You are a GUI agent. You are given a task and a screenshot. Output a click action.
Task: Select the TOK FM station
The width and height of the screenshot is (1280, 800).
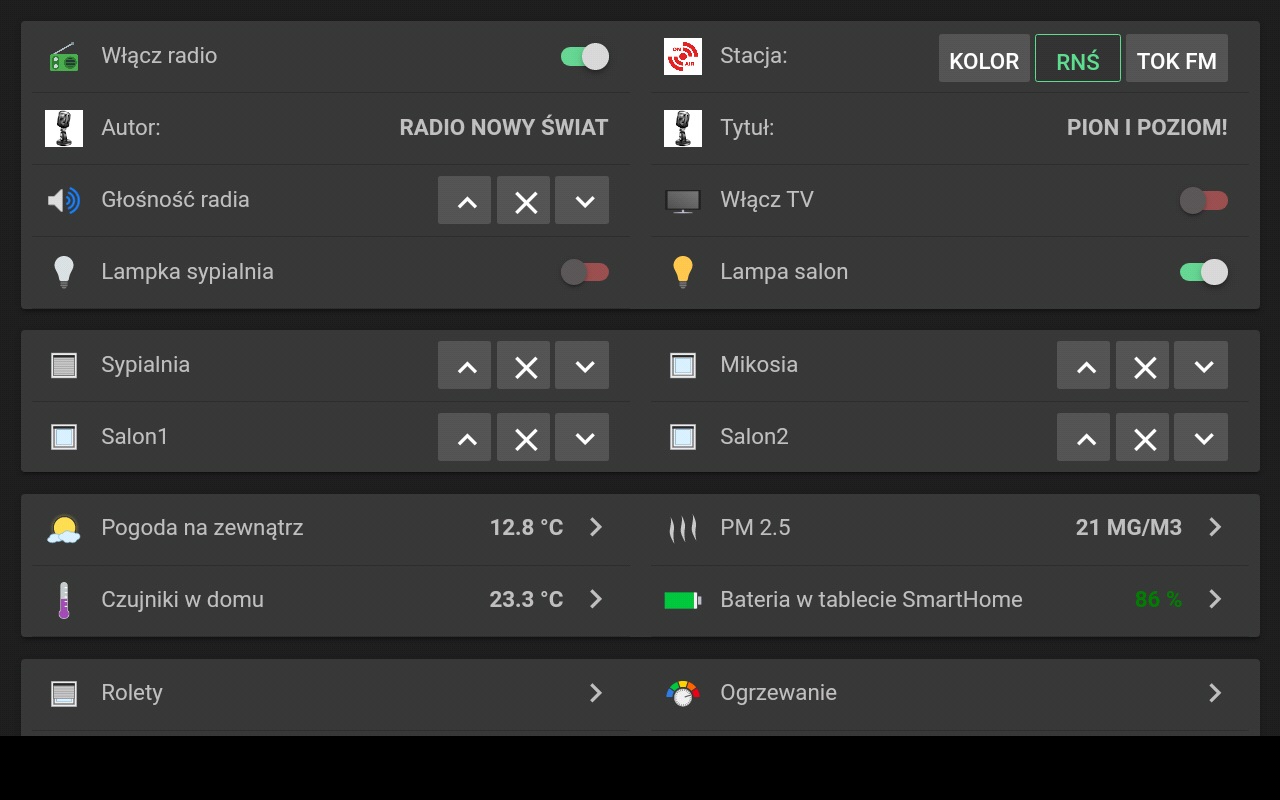pos(1177,59)
